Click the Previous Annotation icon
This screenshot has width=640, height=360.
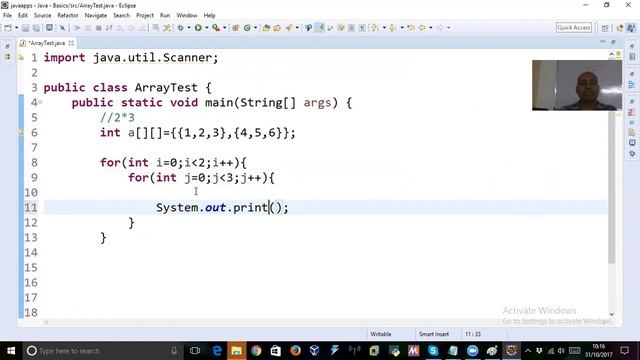pyautogui.click(x=393, y=28)
